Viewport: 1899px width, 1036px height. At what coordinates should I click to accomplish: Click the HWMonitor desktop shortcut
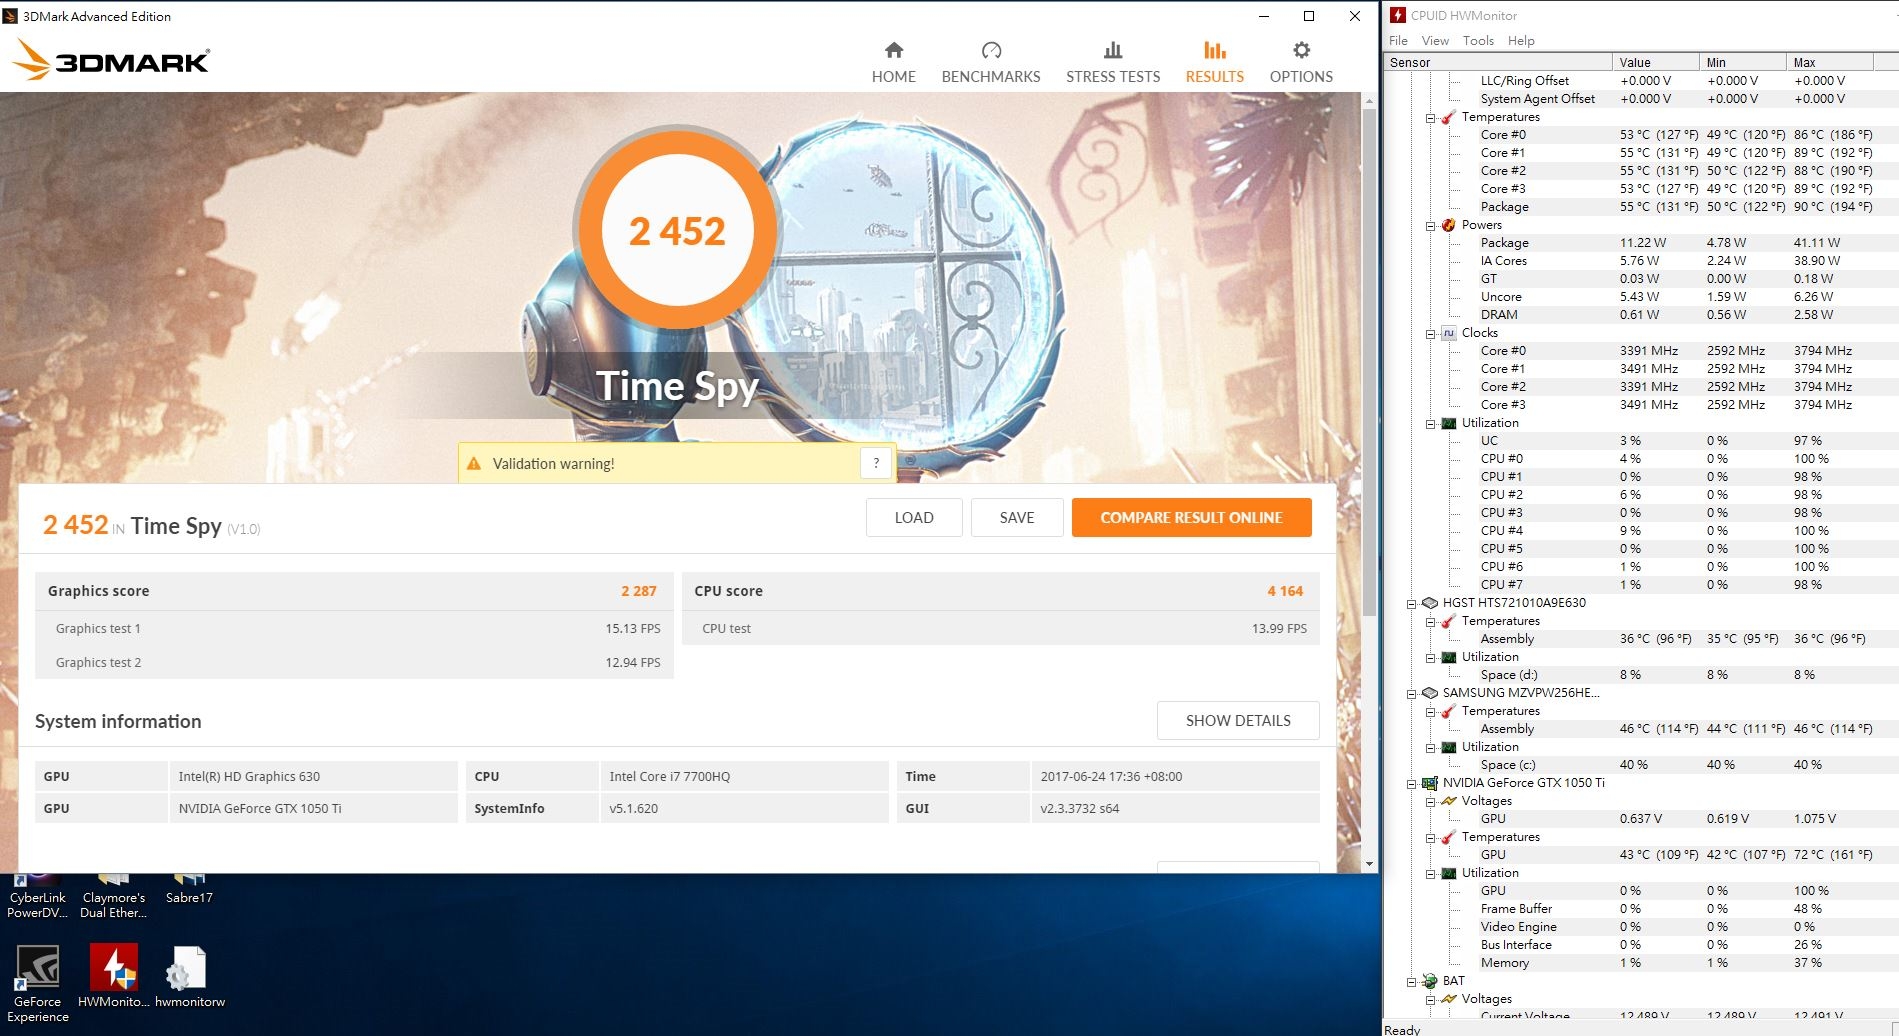coord(114,976)
